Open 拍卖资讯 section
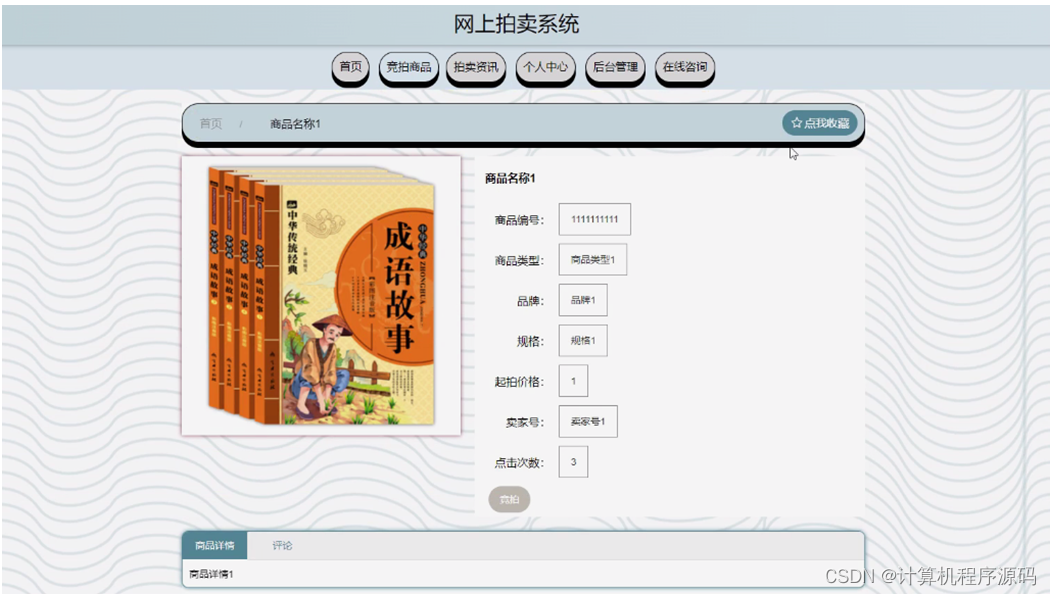1051x595 pixels. pos(476,67)
